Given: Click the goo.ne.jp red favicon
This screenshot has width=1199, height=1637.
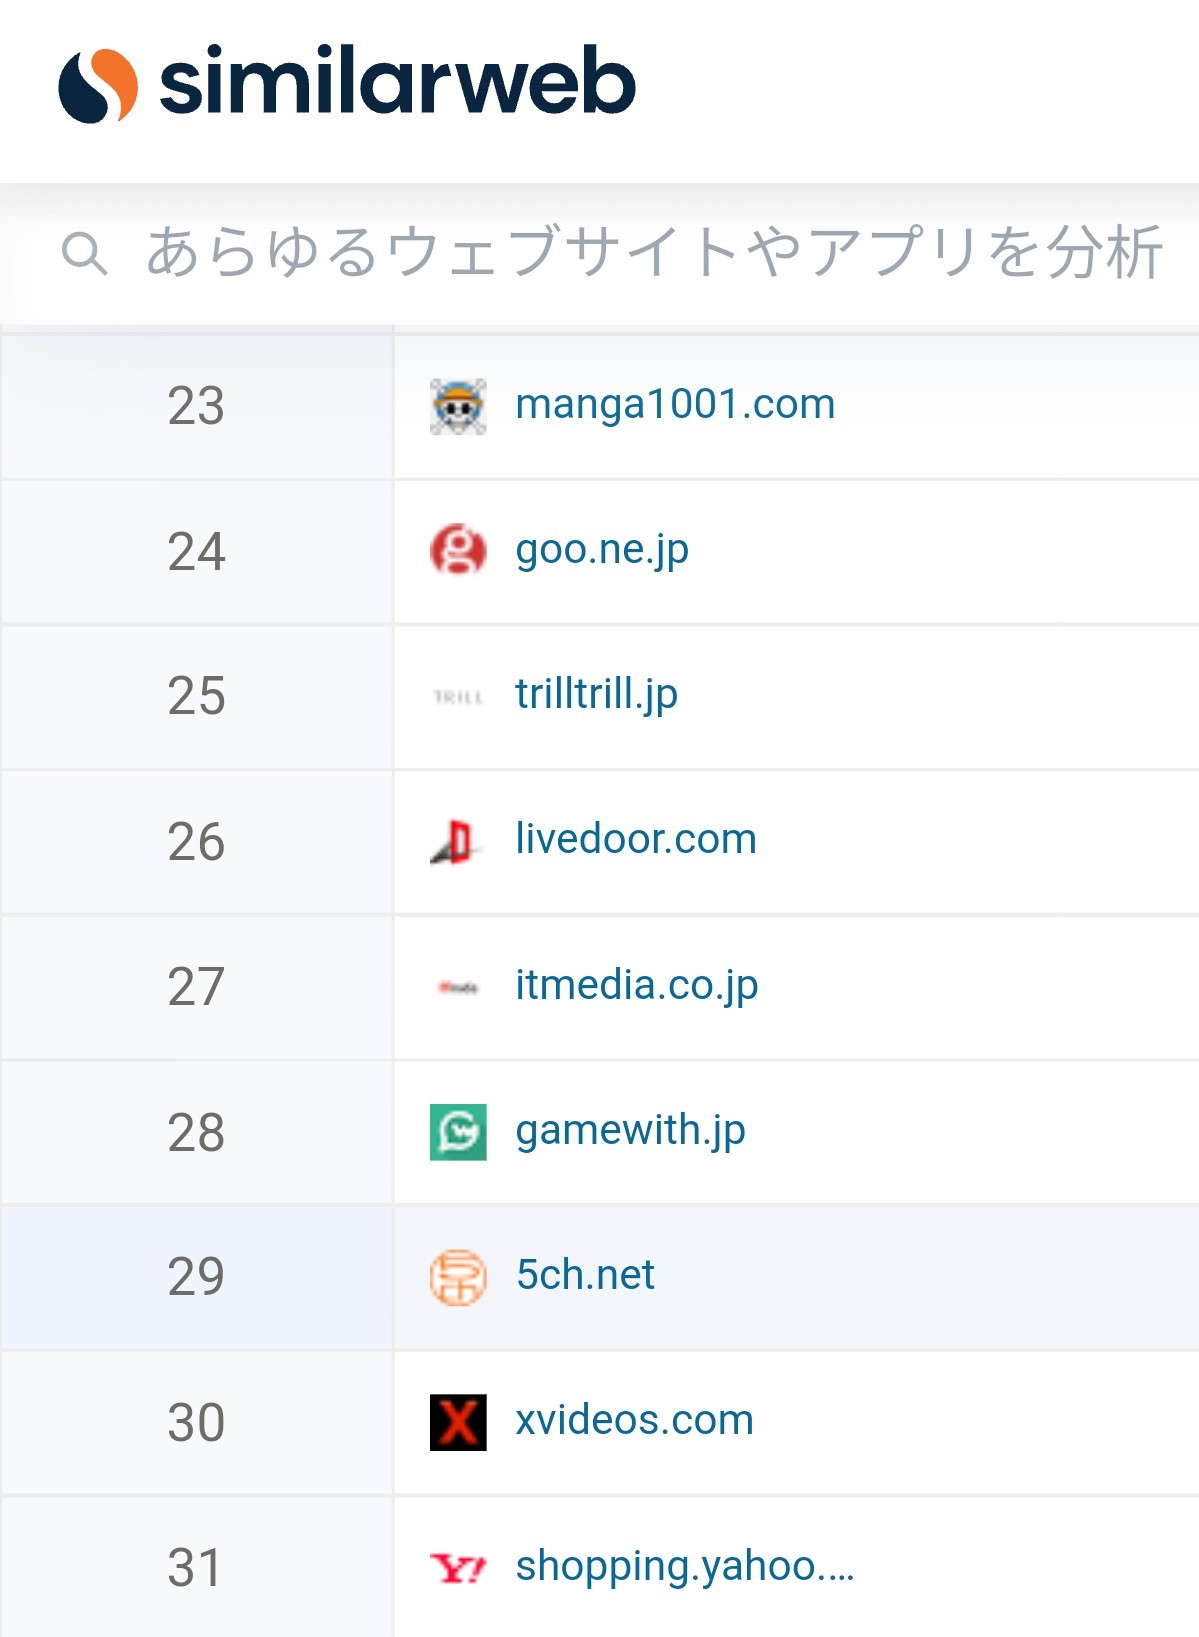Looking at the screenshot, I should [x=458, y=550].
